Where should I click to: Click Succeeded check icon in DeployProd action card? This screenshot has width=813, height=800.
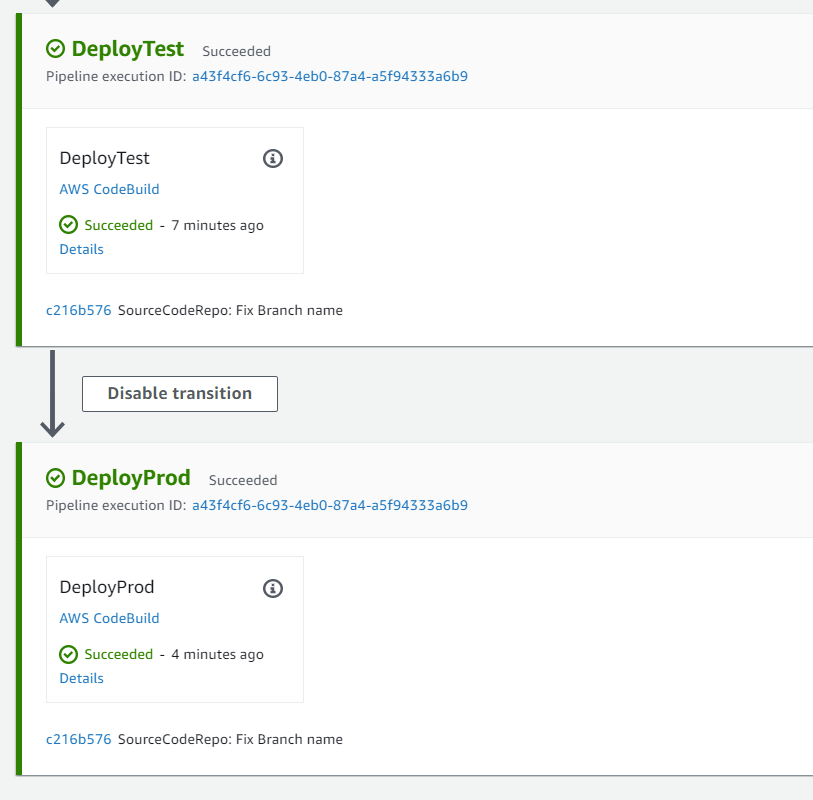click(x=68, y=654)
